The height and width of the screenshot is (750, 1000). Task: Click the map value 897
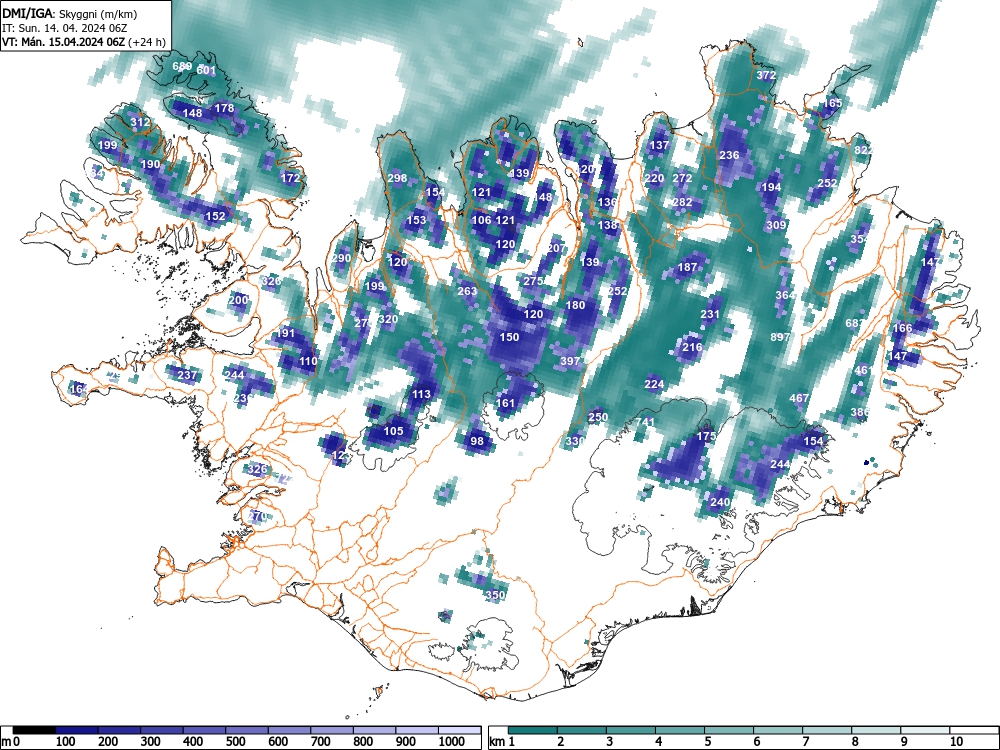780,337
